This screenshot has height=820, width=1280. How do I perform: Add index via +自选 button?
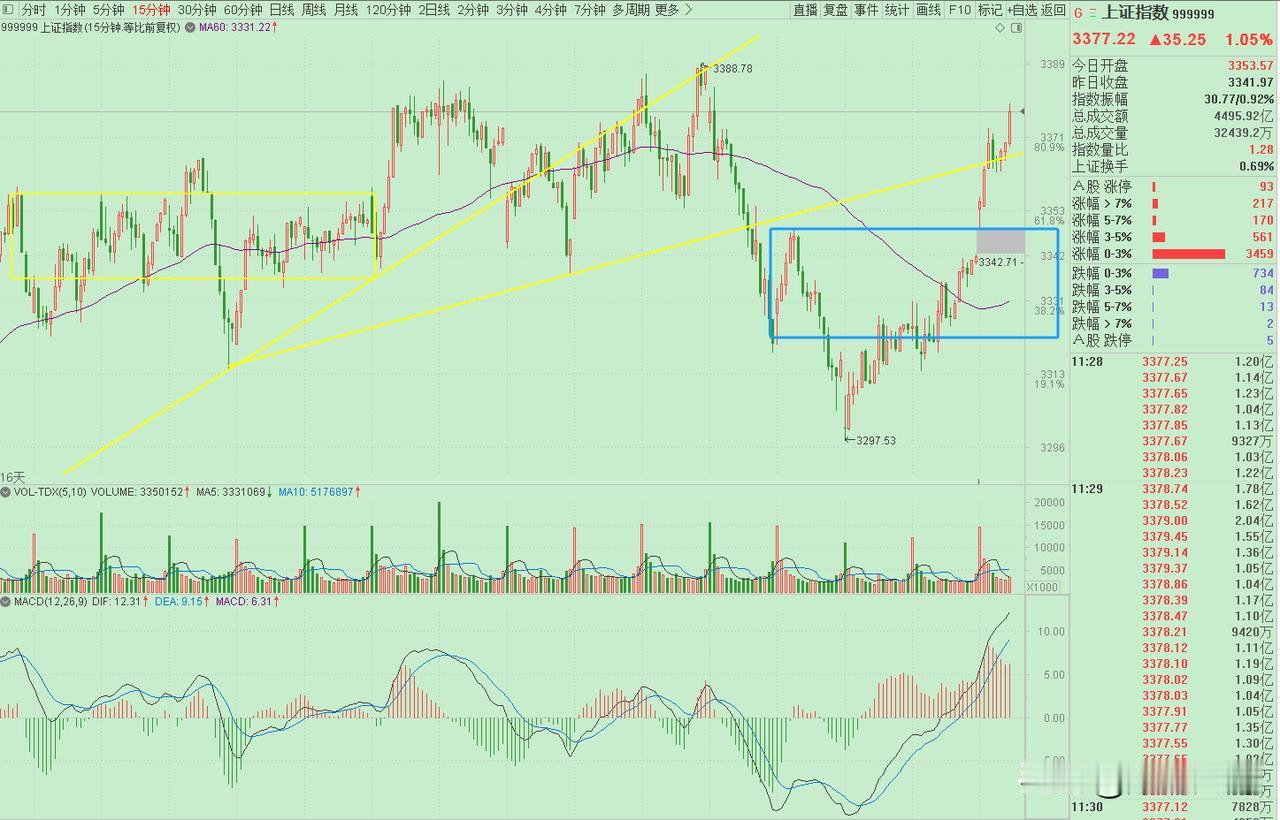pos(1022,10)
